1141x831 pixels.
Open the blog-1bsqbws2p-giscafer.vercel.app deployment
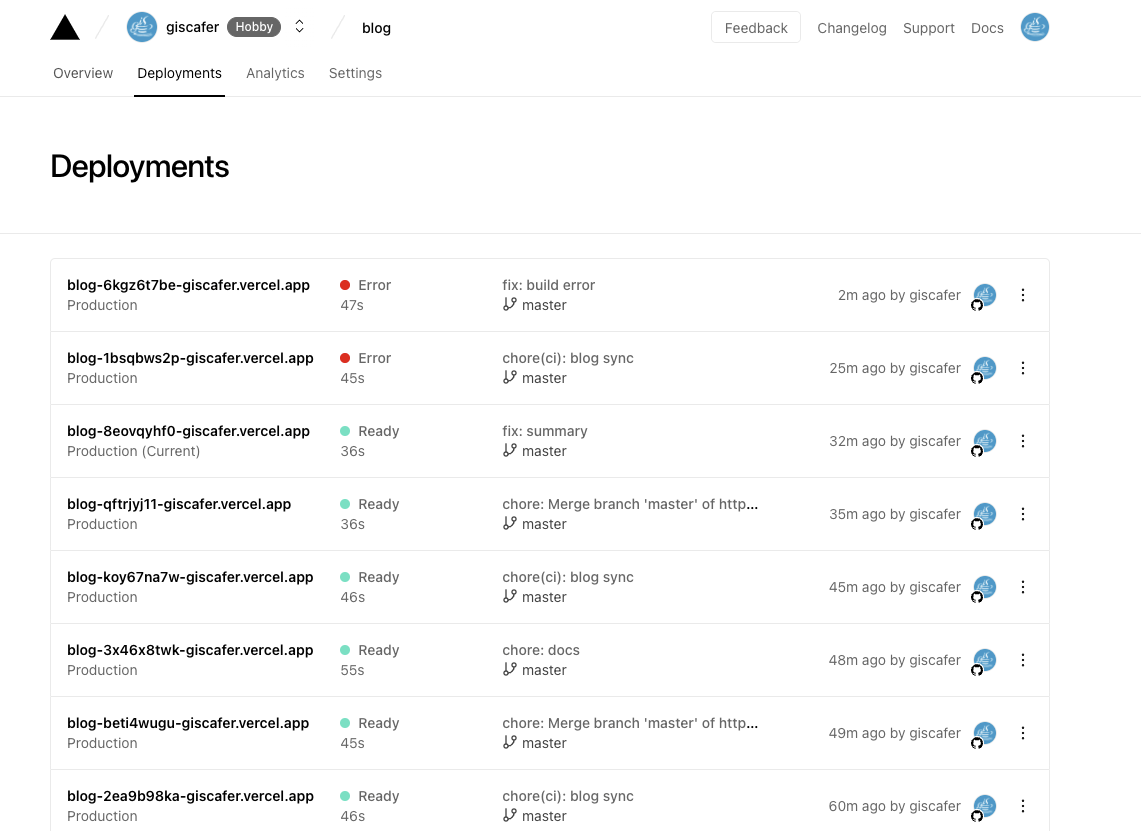(190, 358)
